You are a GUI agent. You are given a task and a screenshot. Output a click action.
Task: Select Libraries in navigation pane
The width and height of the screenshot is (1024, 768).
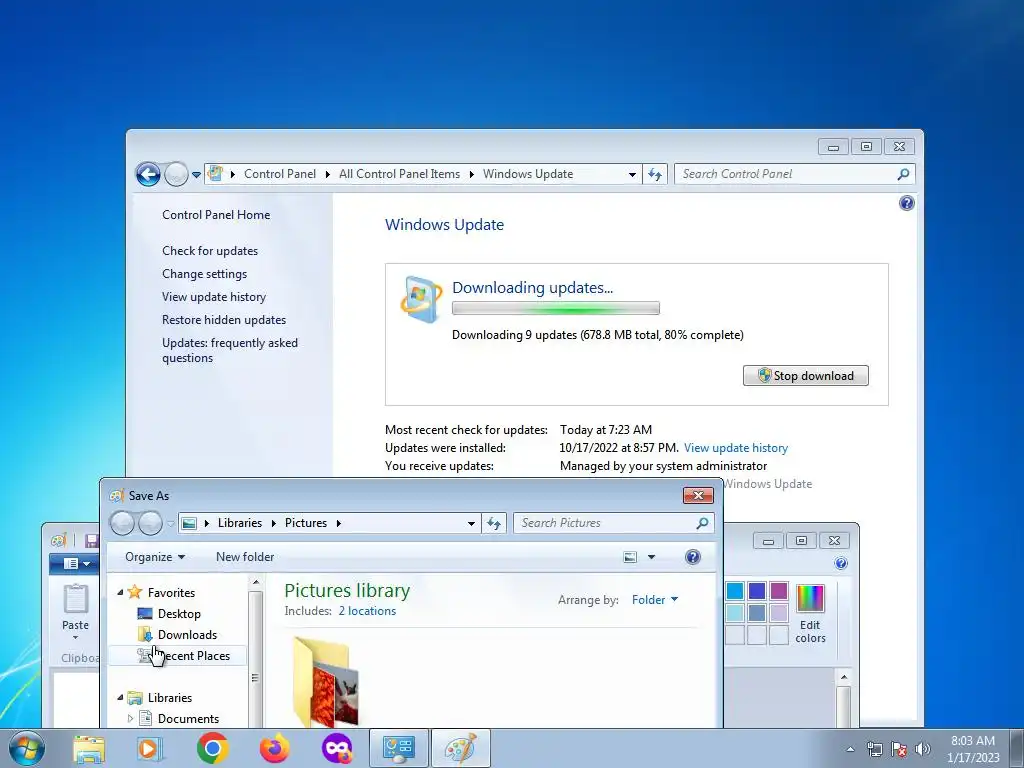pos(170,697)
